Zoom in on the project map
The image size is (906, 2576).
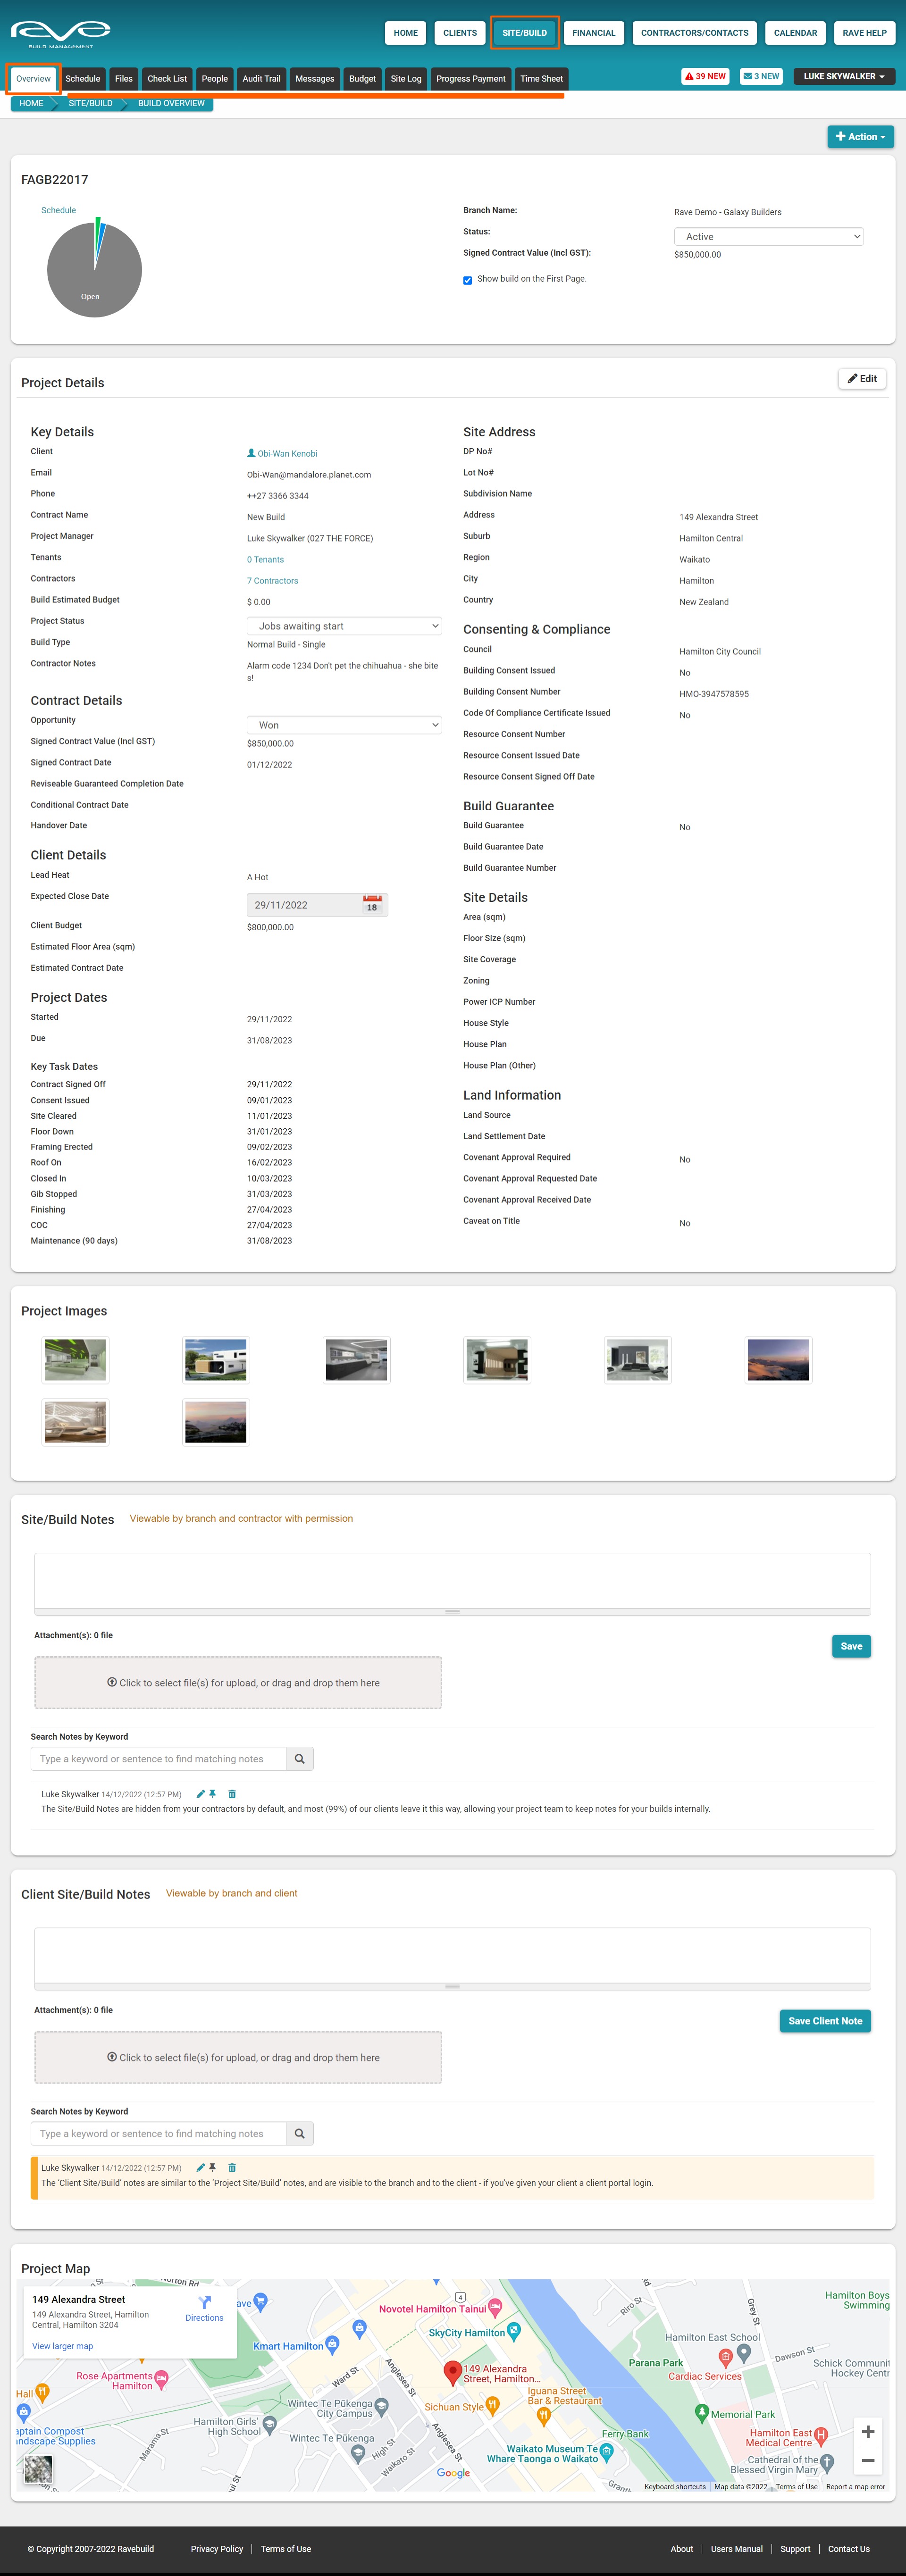pyautogui.click(x=867, y=2432)
